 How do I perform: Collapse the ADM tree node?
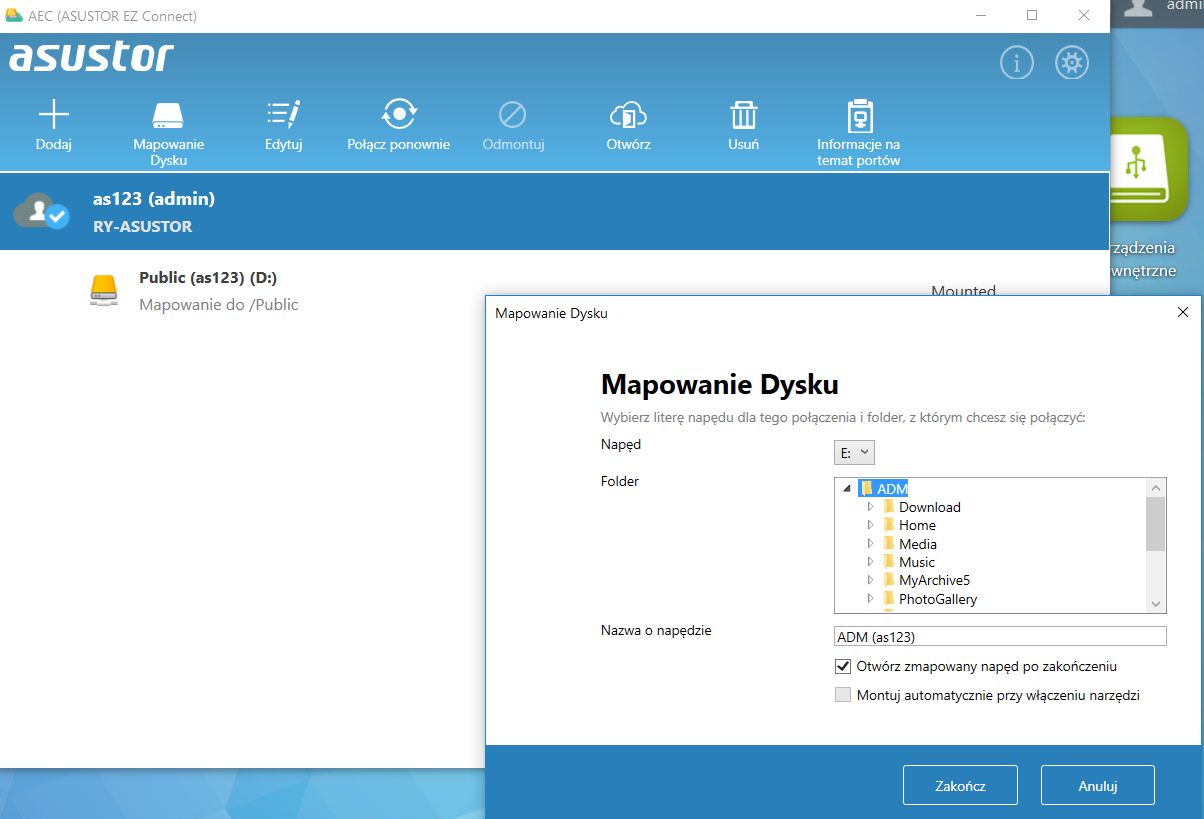(848, 489)
